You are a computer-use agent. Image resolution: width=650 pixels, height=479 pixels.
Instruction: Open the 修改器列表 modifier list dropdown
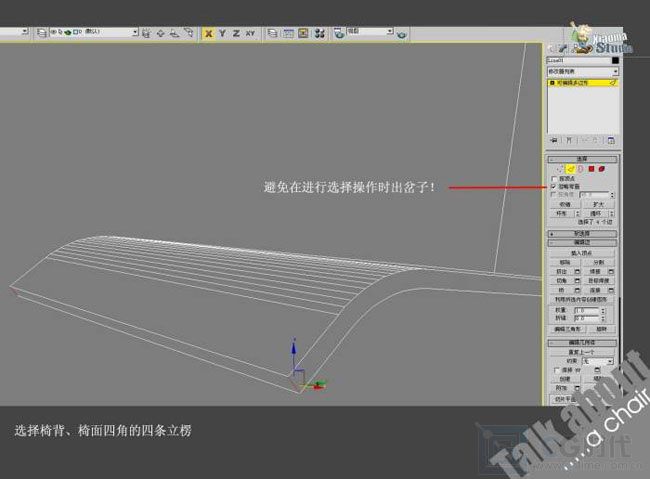582,72
